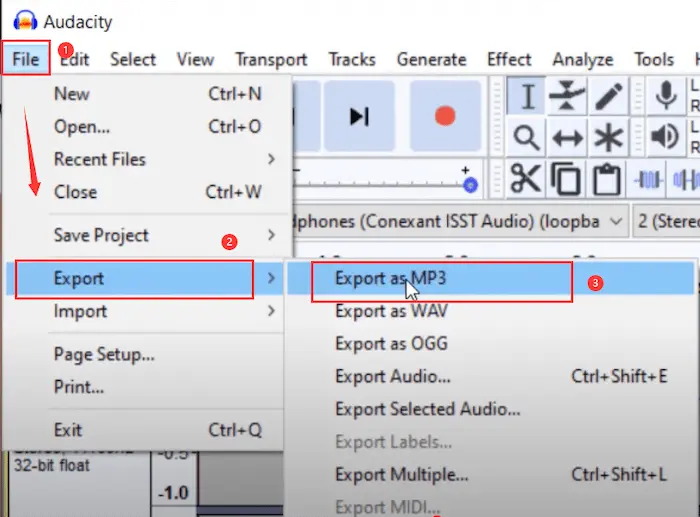This screenshot has width=700, height=517.
Task: Open the Transport menu
Action: click(x=271, y=59)
